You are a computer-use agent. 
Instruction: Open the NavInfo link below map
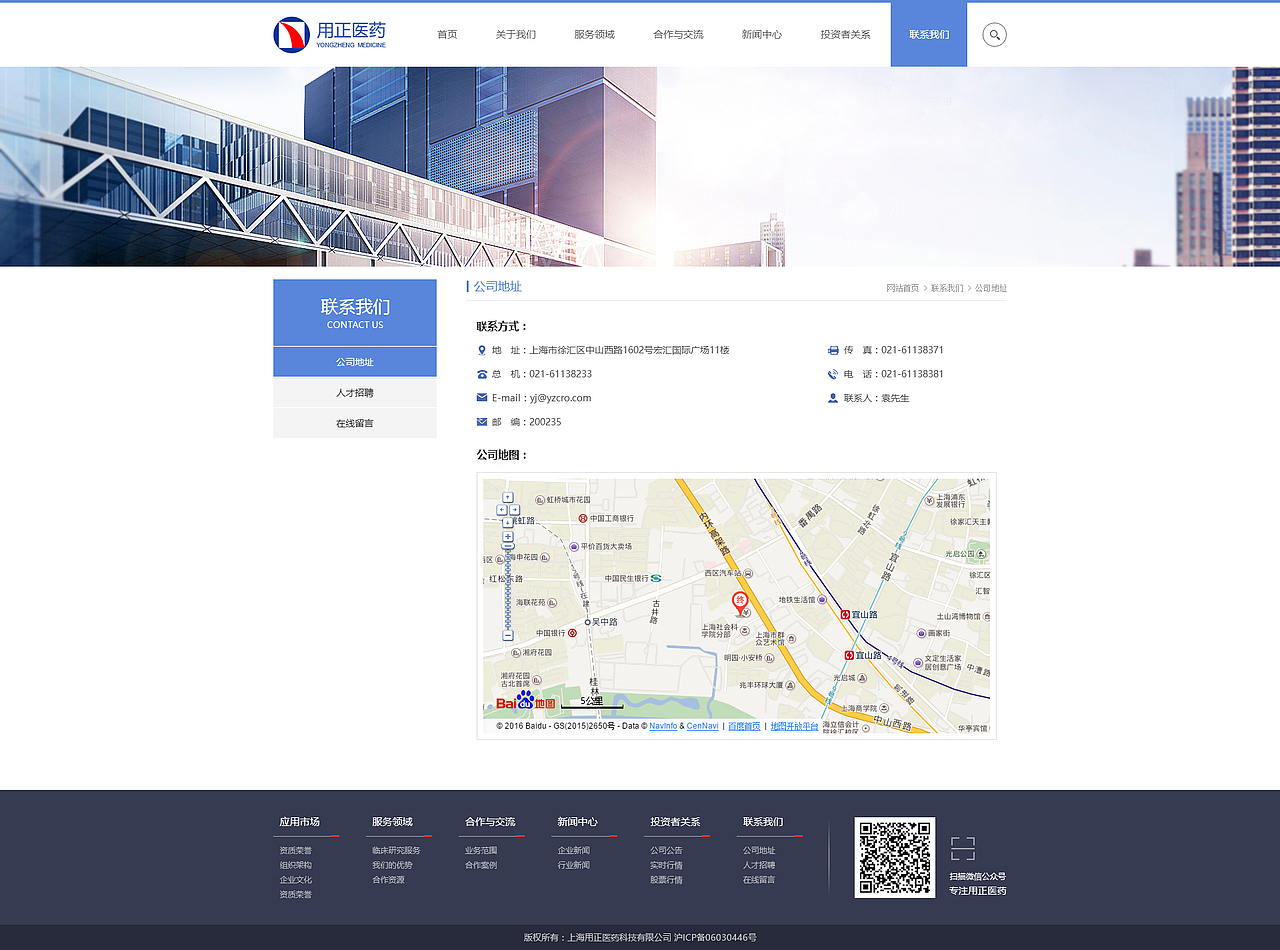663,726
